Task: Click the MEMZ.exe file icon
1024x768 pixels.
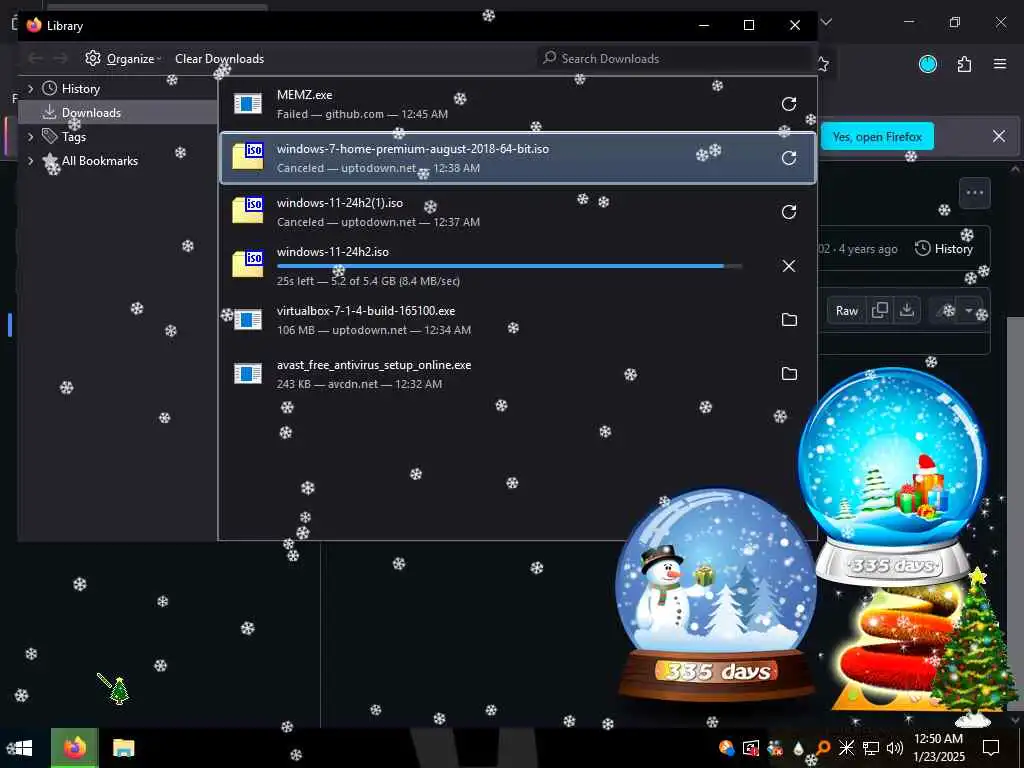Action: tap(248, 103)
